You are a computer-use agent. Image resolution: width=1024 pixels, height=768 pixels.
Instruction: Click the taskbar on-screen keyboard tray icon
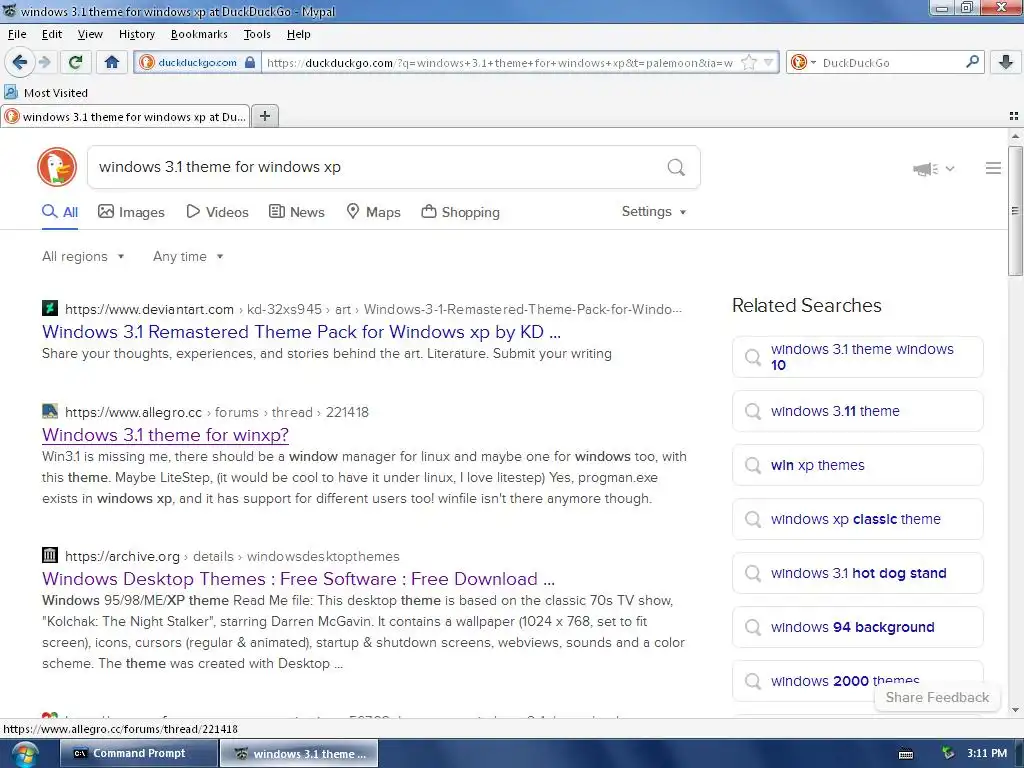(x=906, y=754)
